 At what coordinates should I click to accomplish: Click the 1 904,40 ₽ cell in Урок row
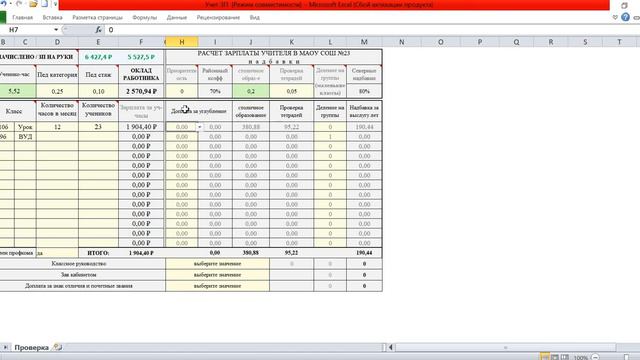pos(141,127)
